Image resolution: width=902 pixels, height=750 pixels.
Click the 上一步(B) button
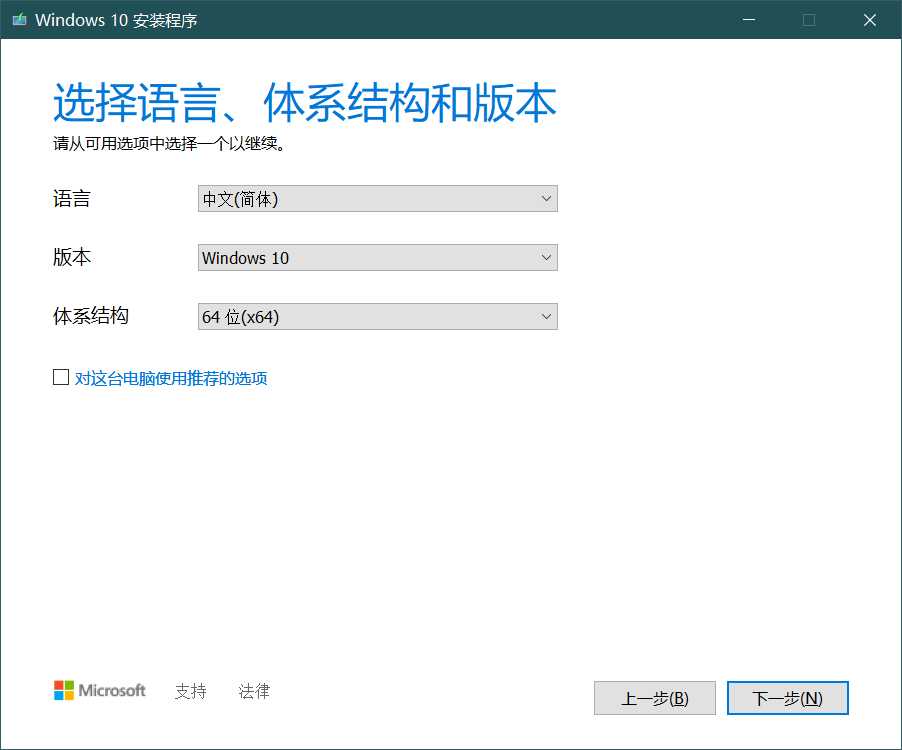(x=655, y=698)
